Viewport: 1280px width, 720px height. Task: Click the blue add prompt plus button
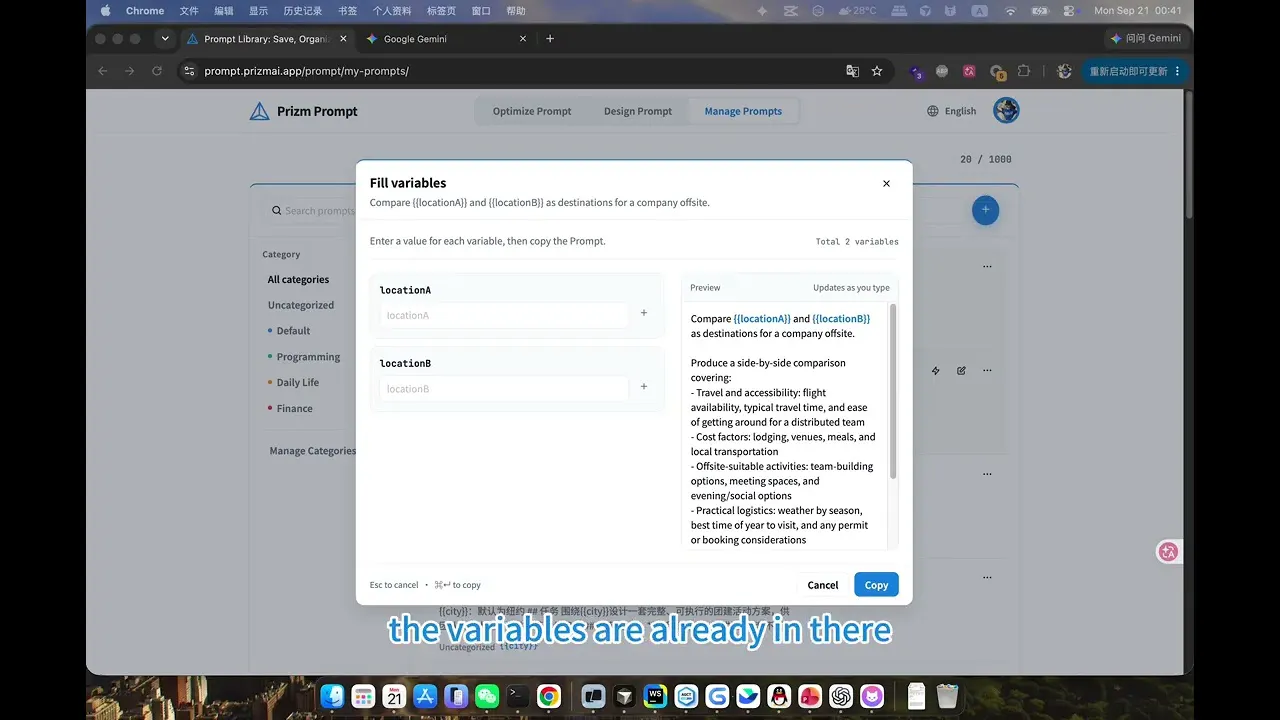point(985,210)
